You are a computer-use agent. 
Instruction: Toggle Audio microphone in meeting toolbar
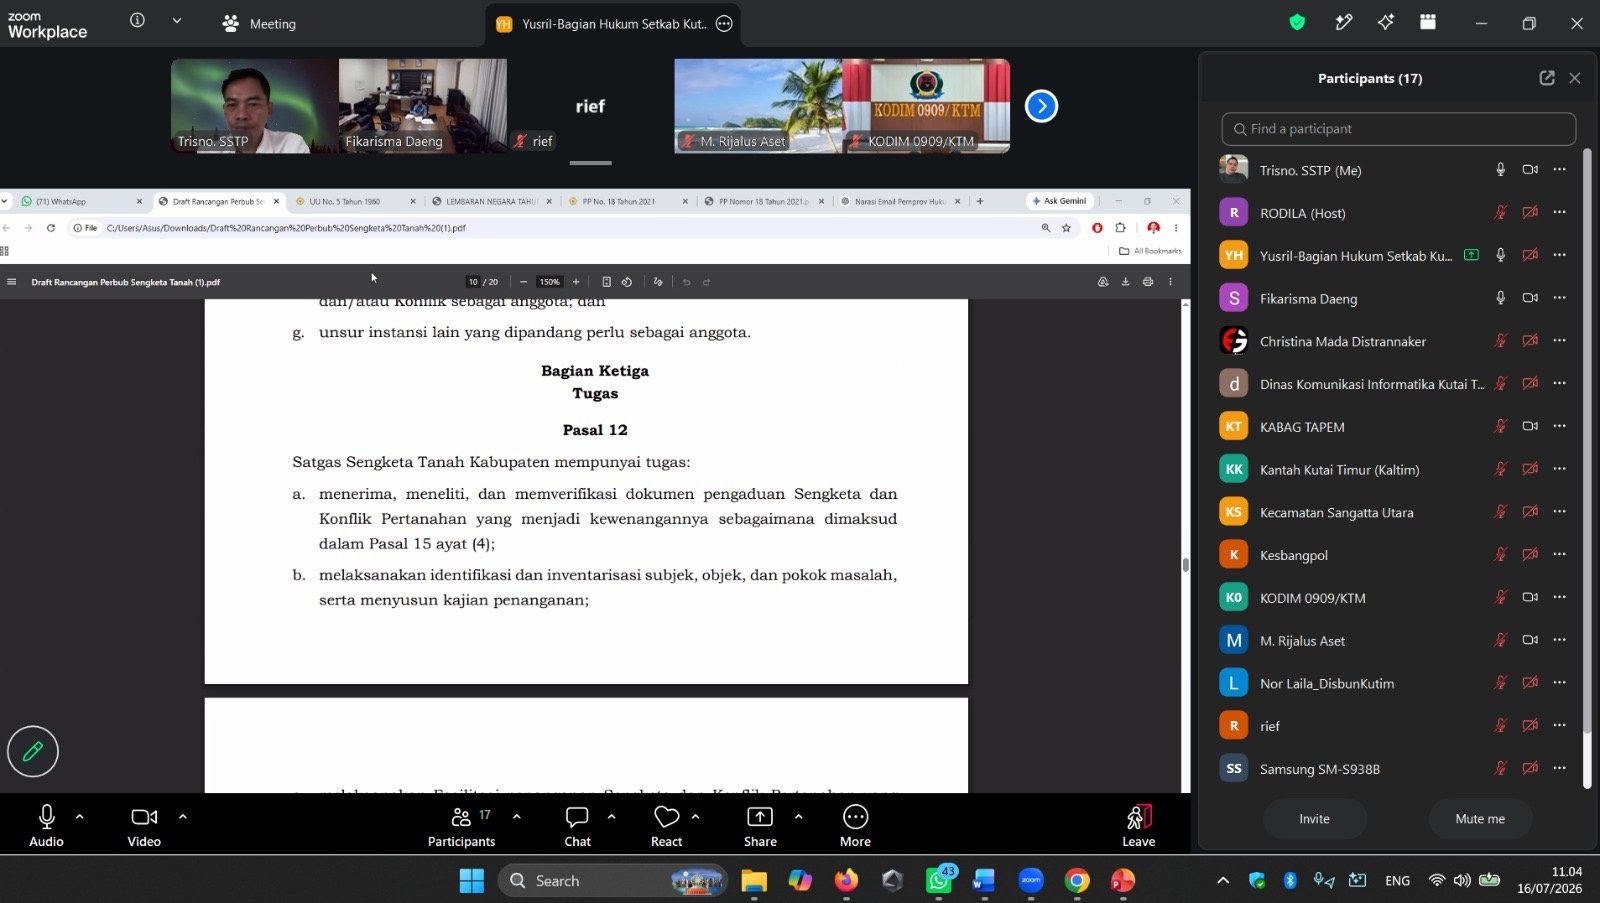click(46, 825)
